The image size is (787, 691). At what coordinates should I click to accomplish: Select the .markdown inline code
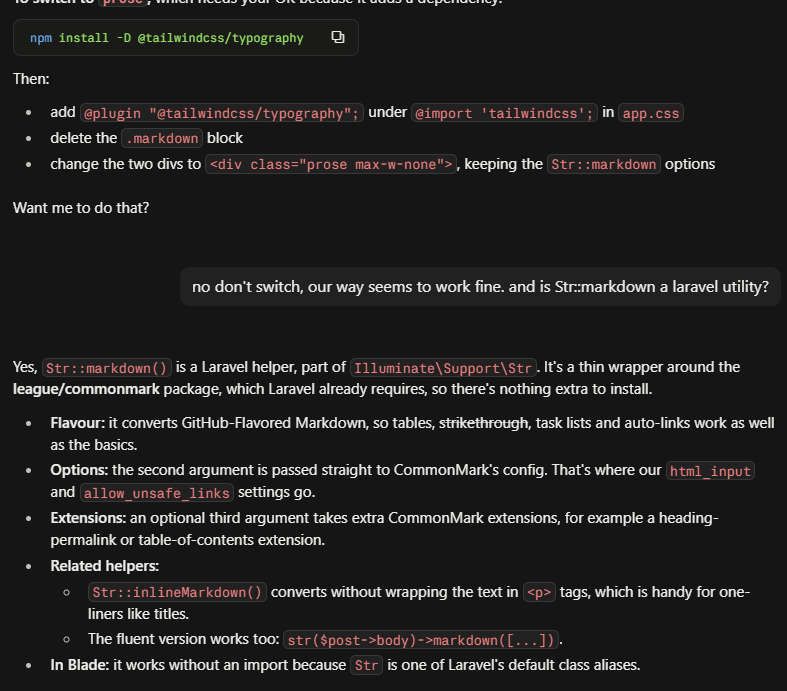(162, 139)
